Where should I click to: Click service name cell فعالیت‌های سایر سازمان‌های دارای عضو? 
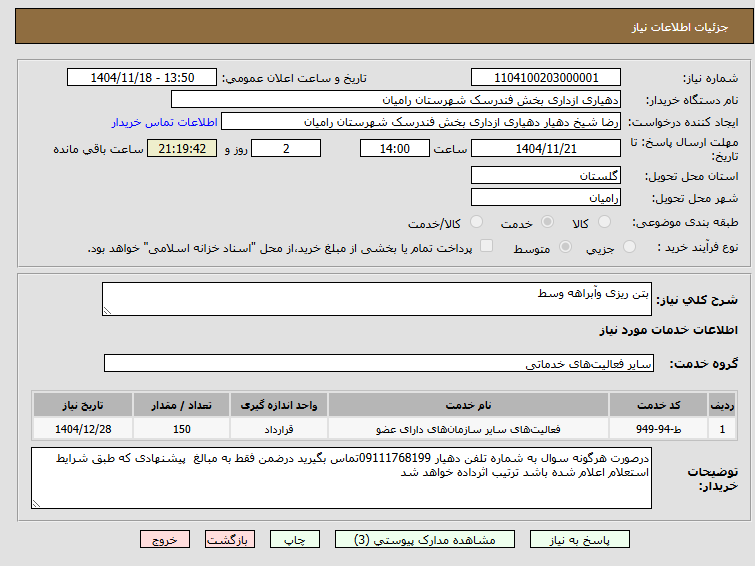coord(469,429)
